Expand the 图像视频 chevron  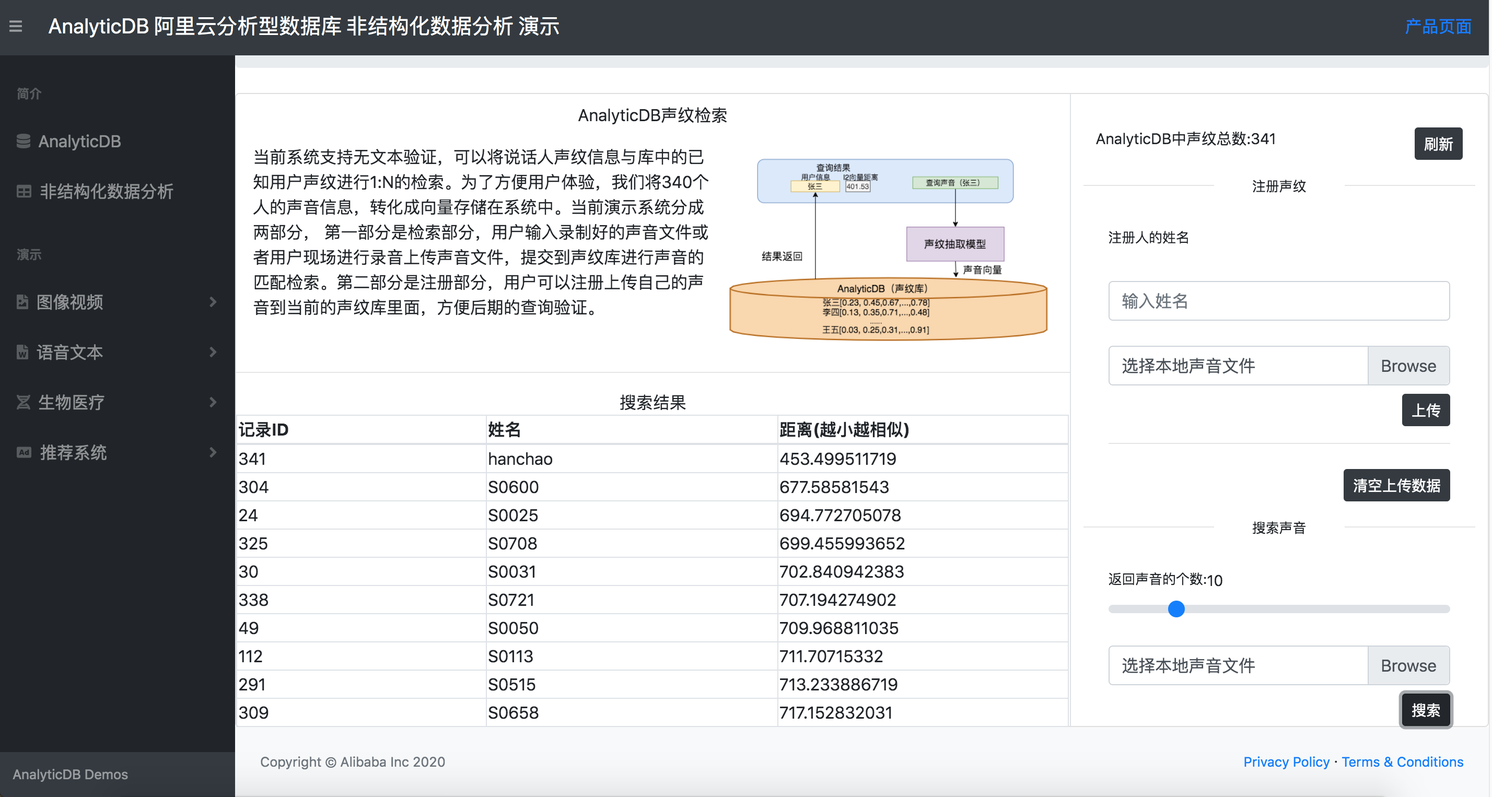[213, 302]
